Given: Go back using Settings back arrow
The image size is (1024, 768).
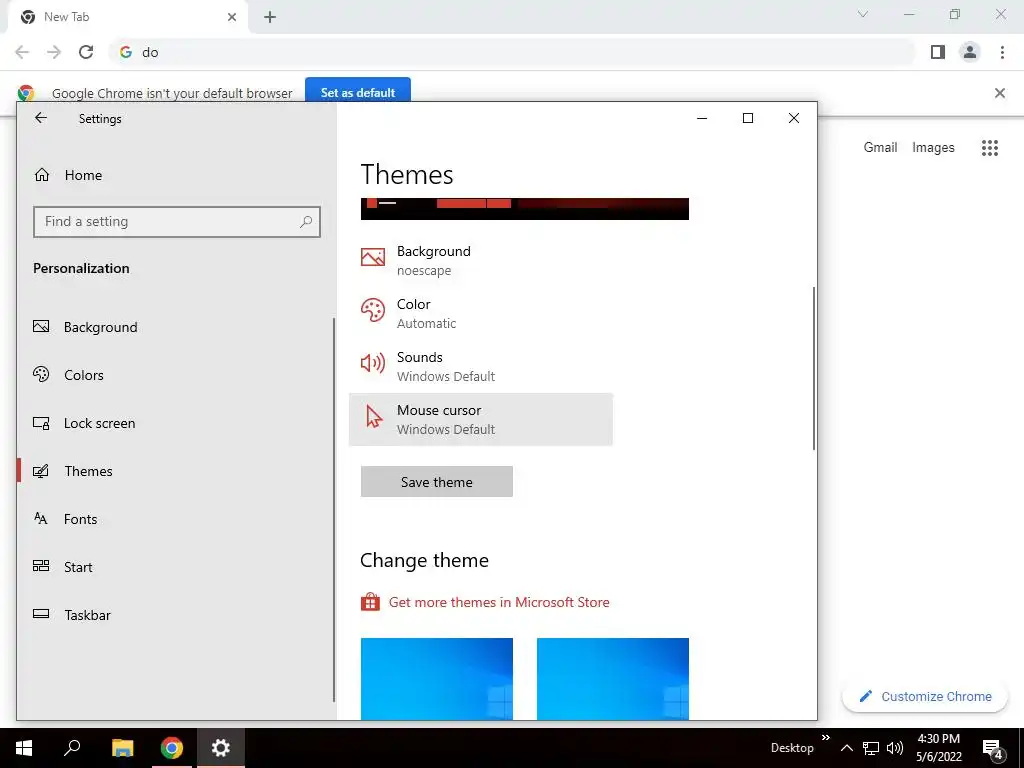Looking at the screenshot, I should [41, 118].
